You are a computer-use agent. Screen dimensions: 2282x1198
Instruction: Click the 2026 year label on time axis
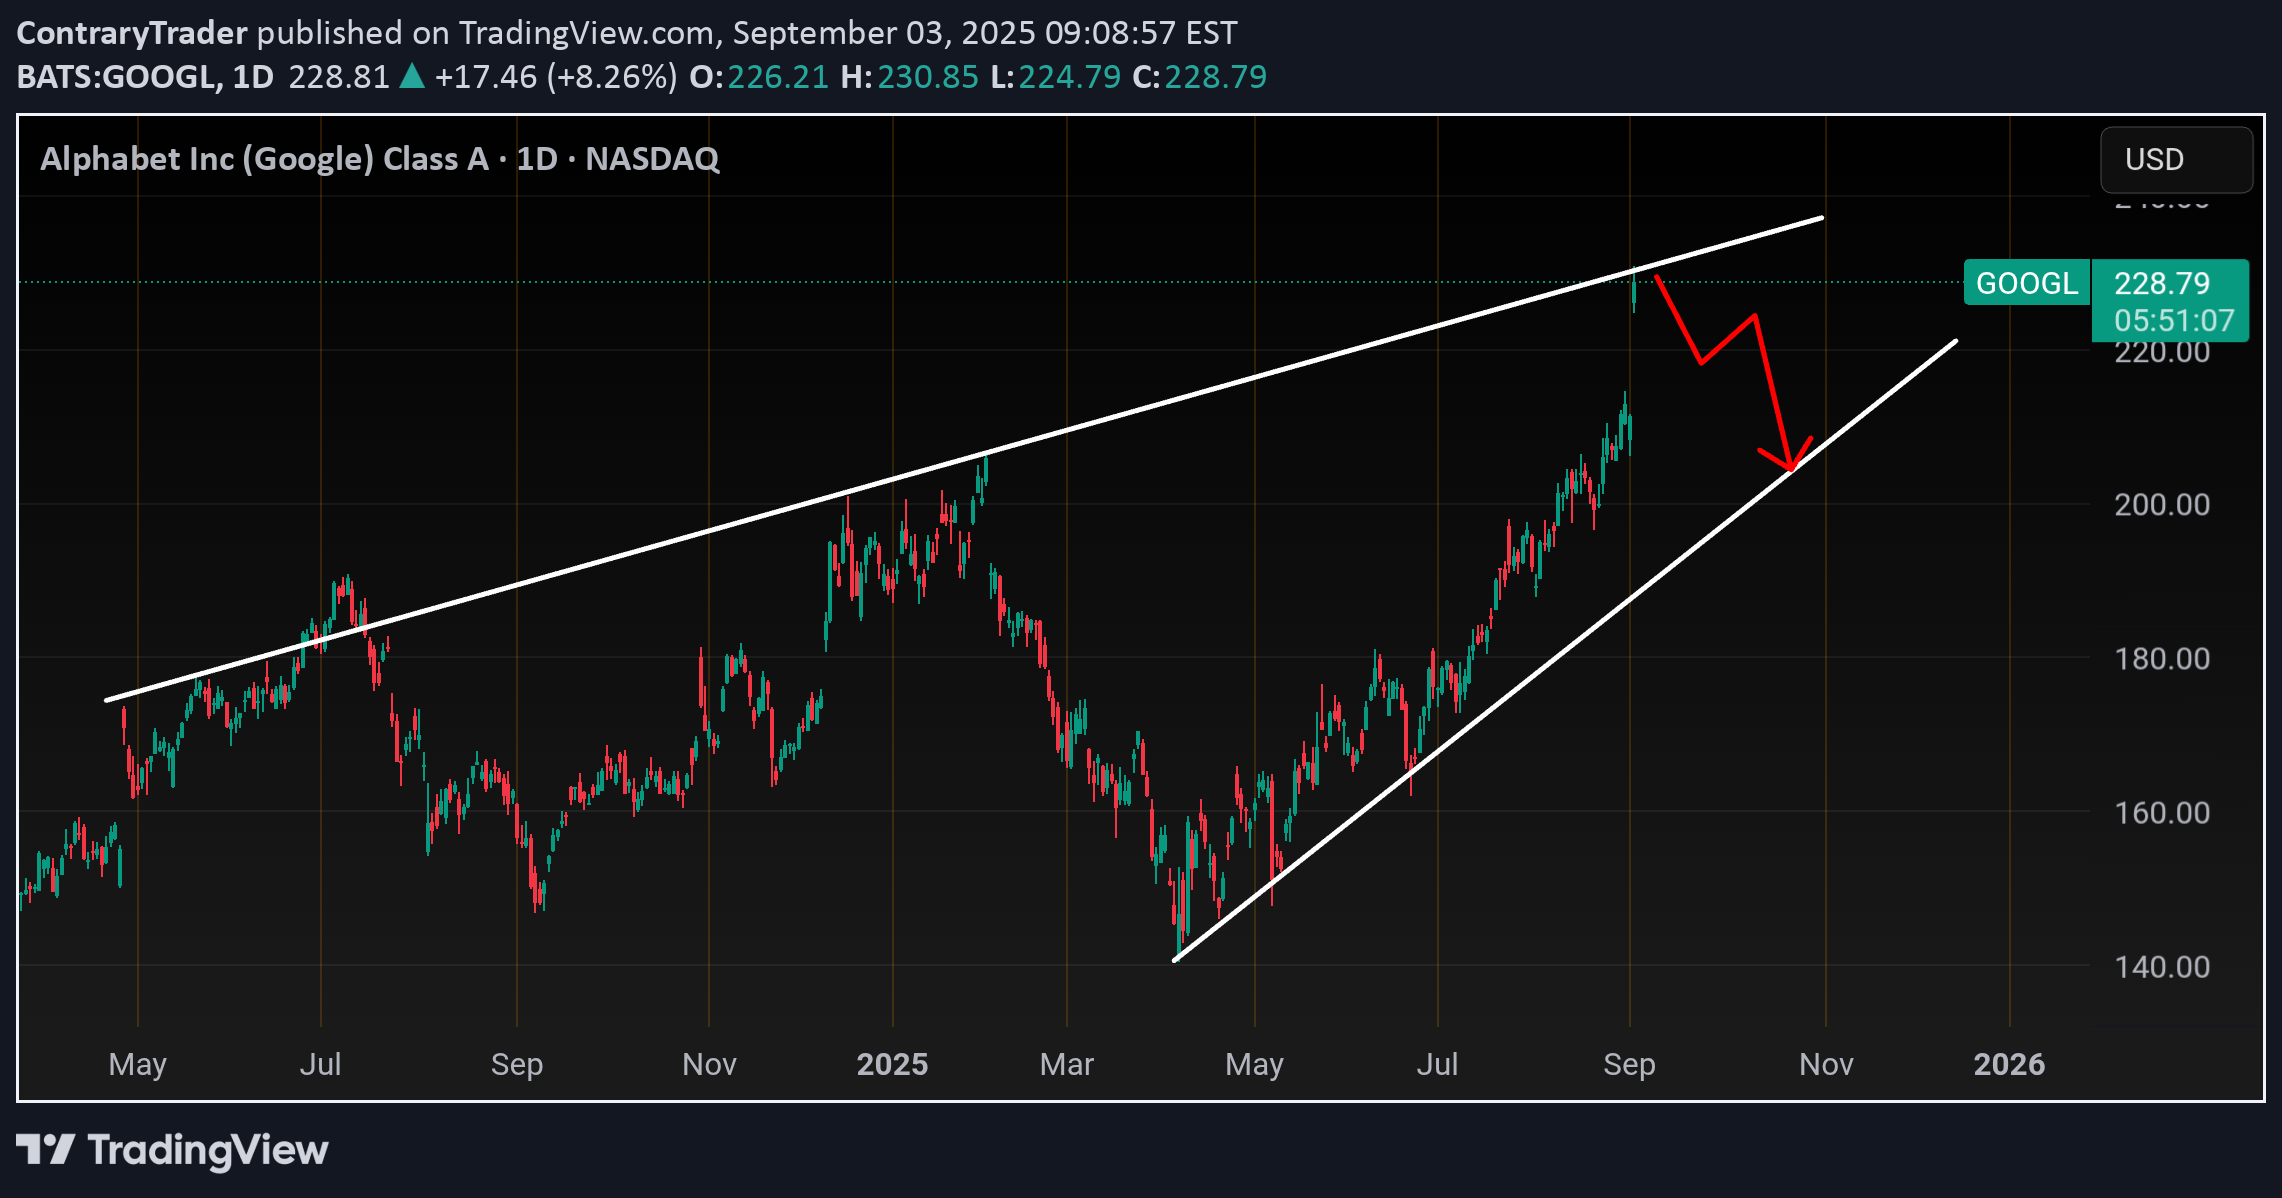[2009, 1064]
